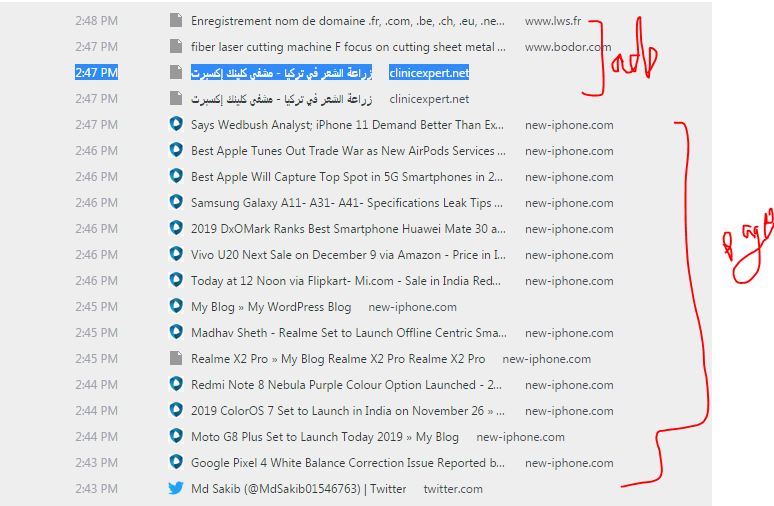This screenshot has height=506, width=774.
Task: Click the Twitter bird icon for Md Sakib
Action: click(176, 488)
